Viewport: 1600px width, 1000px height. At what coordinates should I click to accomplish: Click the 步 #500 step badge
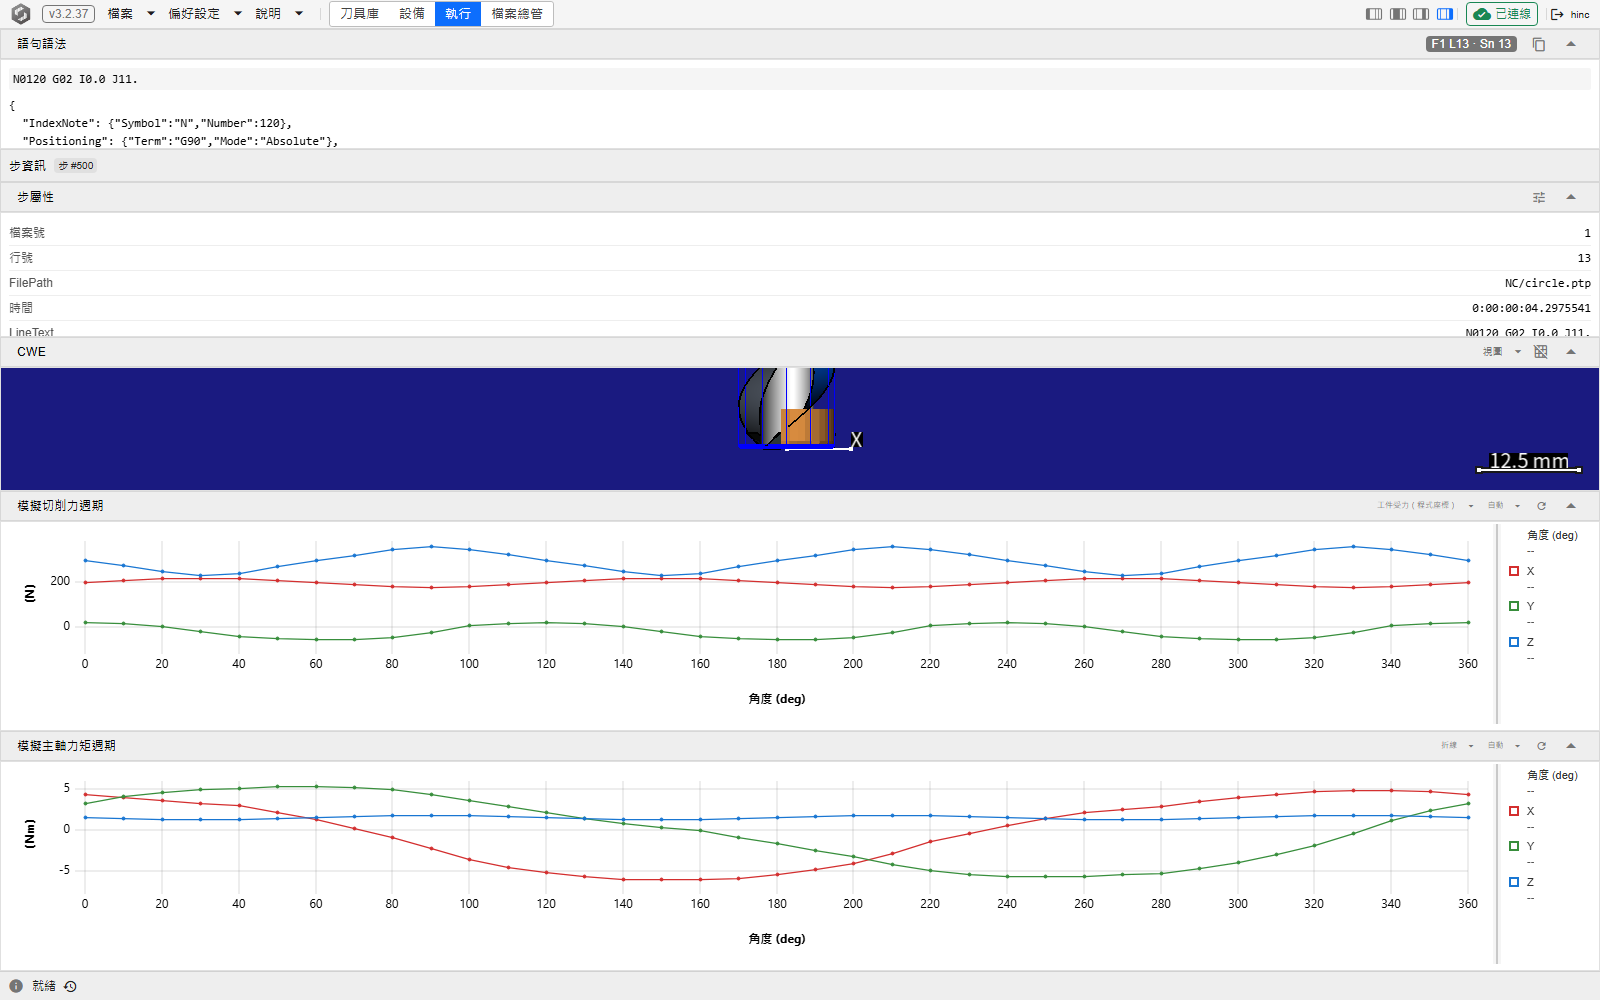coord(76,166)
